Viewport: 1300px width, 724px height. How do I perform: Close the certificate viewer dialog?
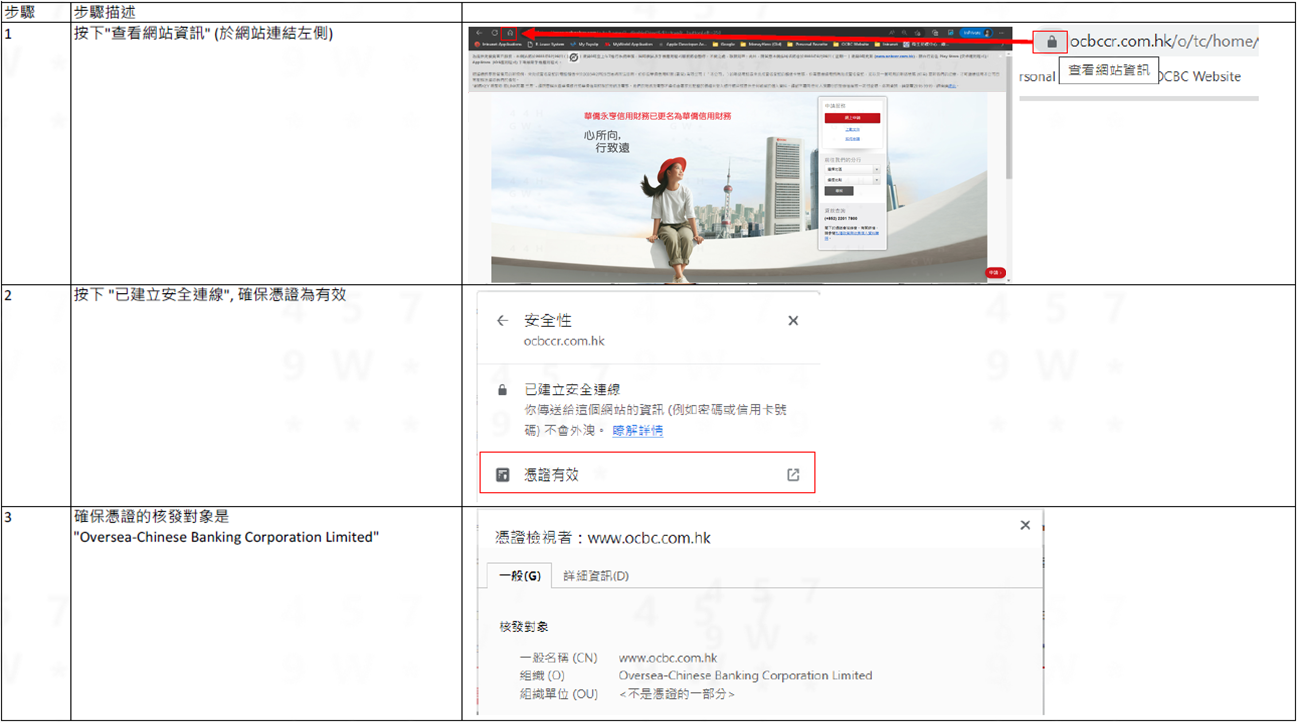1025,525
